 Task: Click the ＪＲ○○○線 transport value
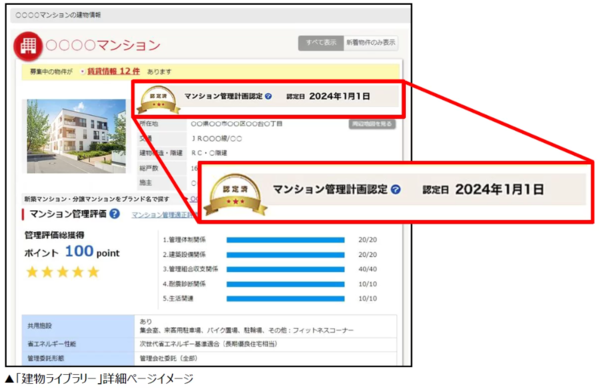click(217, 139)
